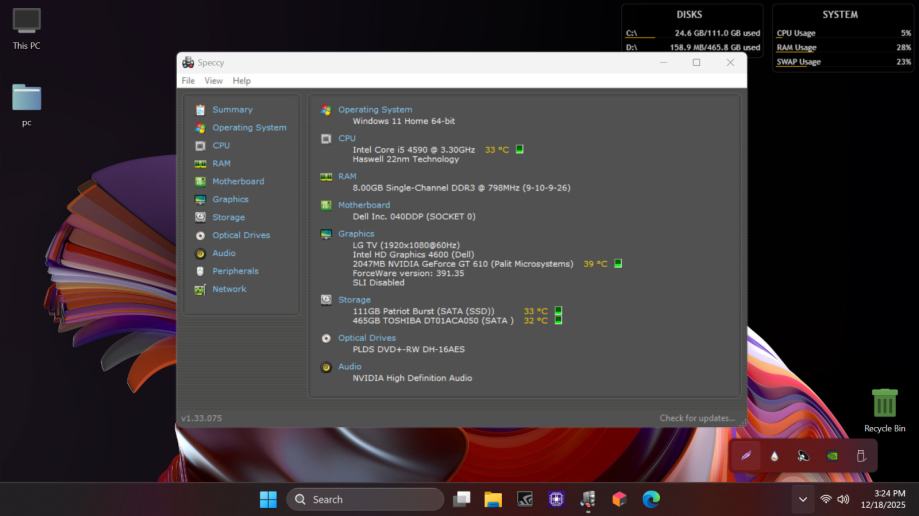Click the NVIDIA icon in tray overflow
The image size is (919, 516).
(x=832, y=456)
